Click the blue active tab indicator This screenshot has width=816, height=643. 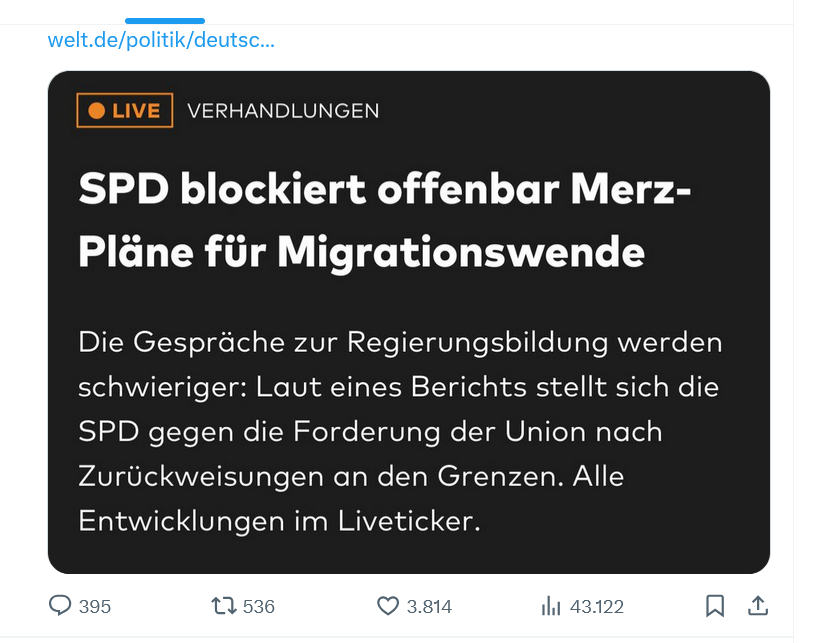click(x=165, y=20)
